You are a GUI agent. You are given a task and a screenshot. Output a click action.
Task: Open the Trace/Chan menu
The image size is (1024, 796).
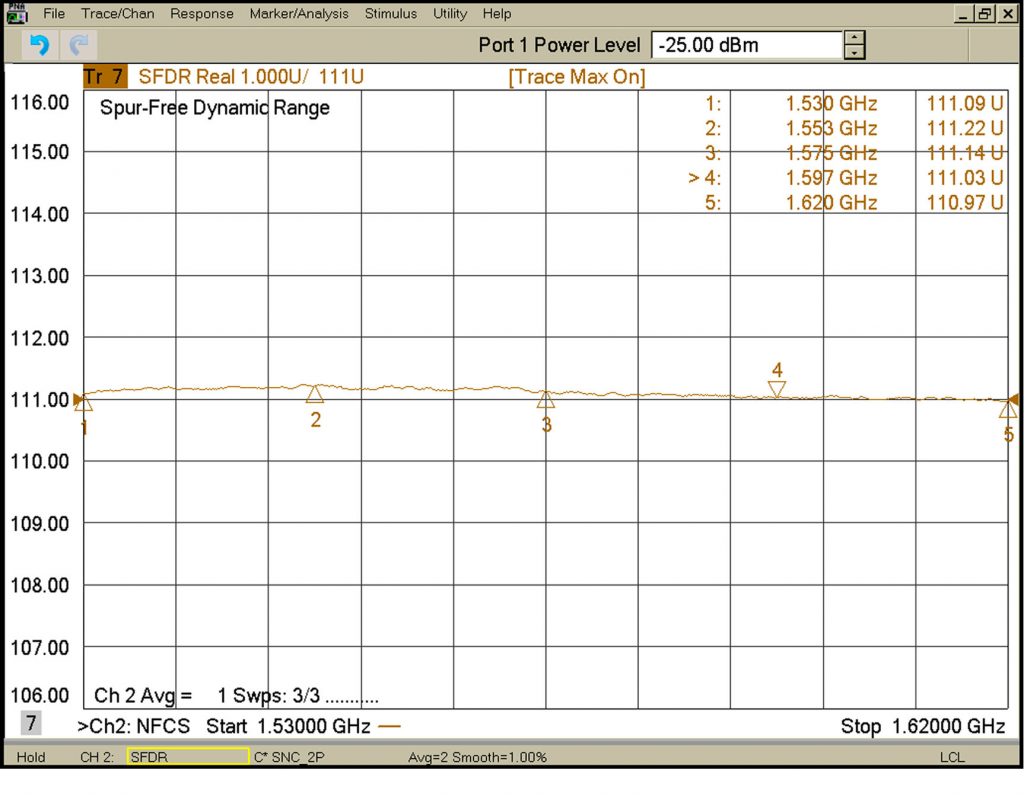pyautogui.click(x=117, y=14)
